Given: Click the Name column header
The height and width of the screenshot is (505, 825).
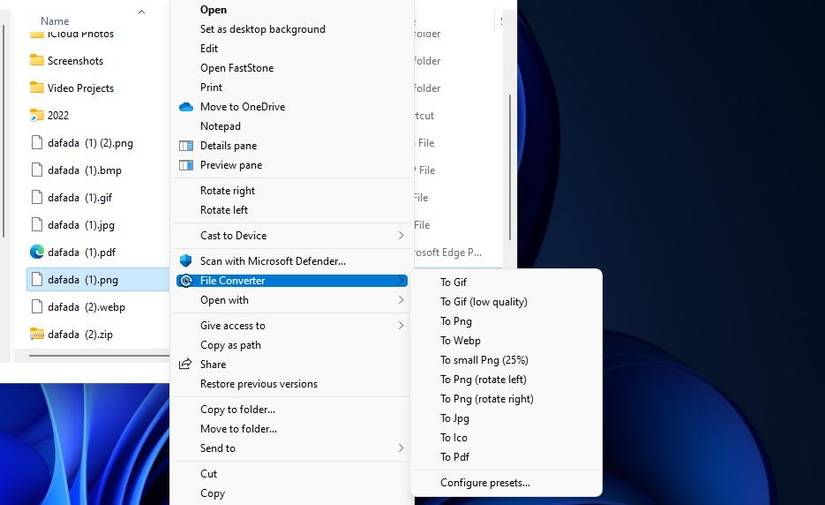Looking at the screenshot, I should [x=55, y=21].
